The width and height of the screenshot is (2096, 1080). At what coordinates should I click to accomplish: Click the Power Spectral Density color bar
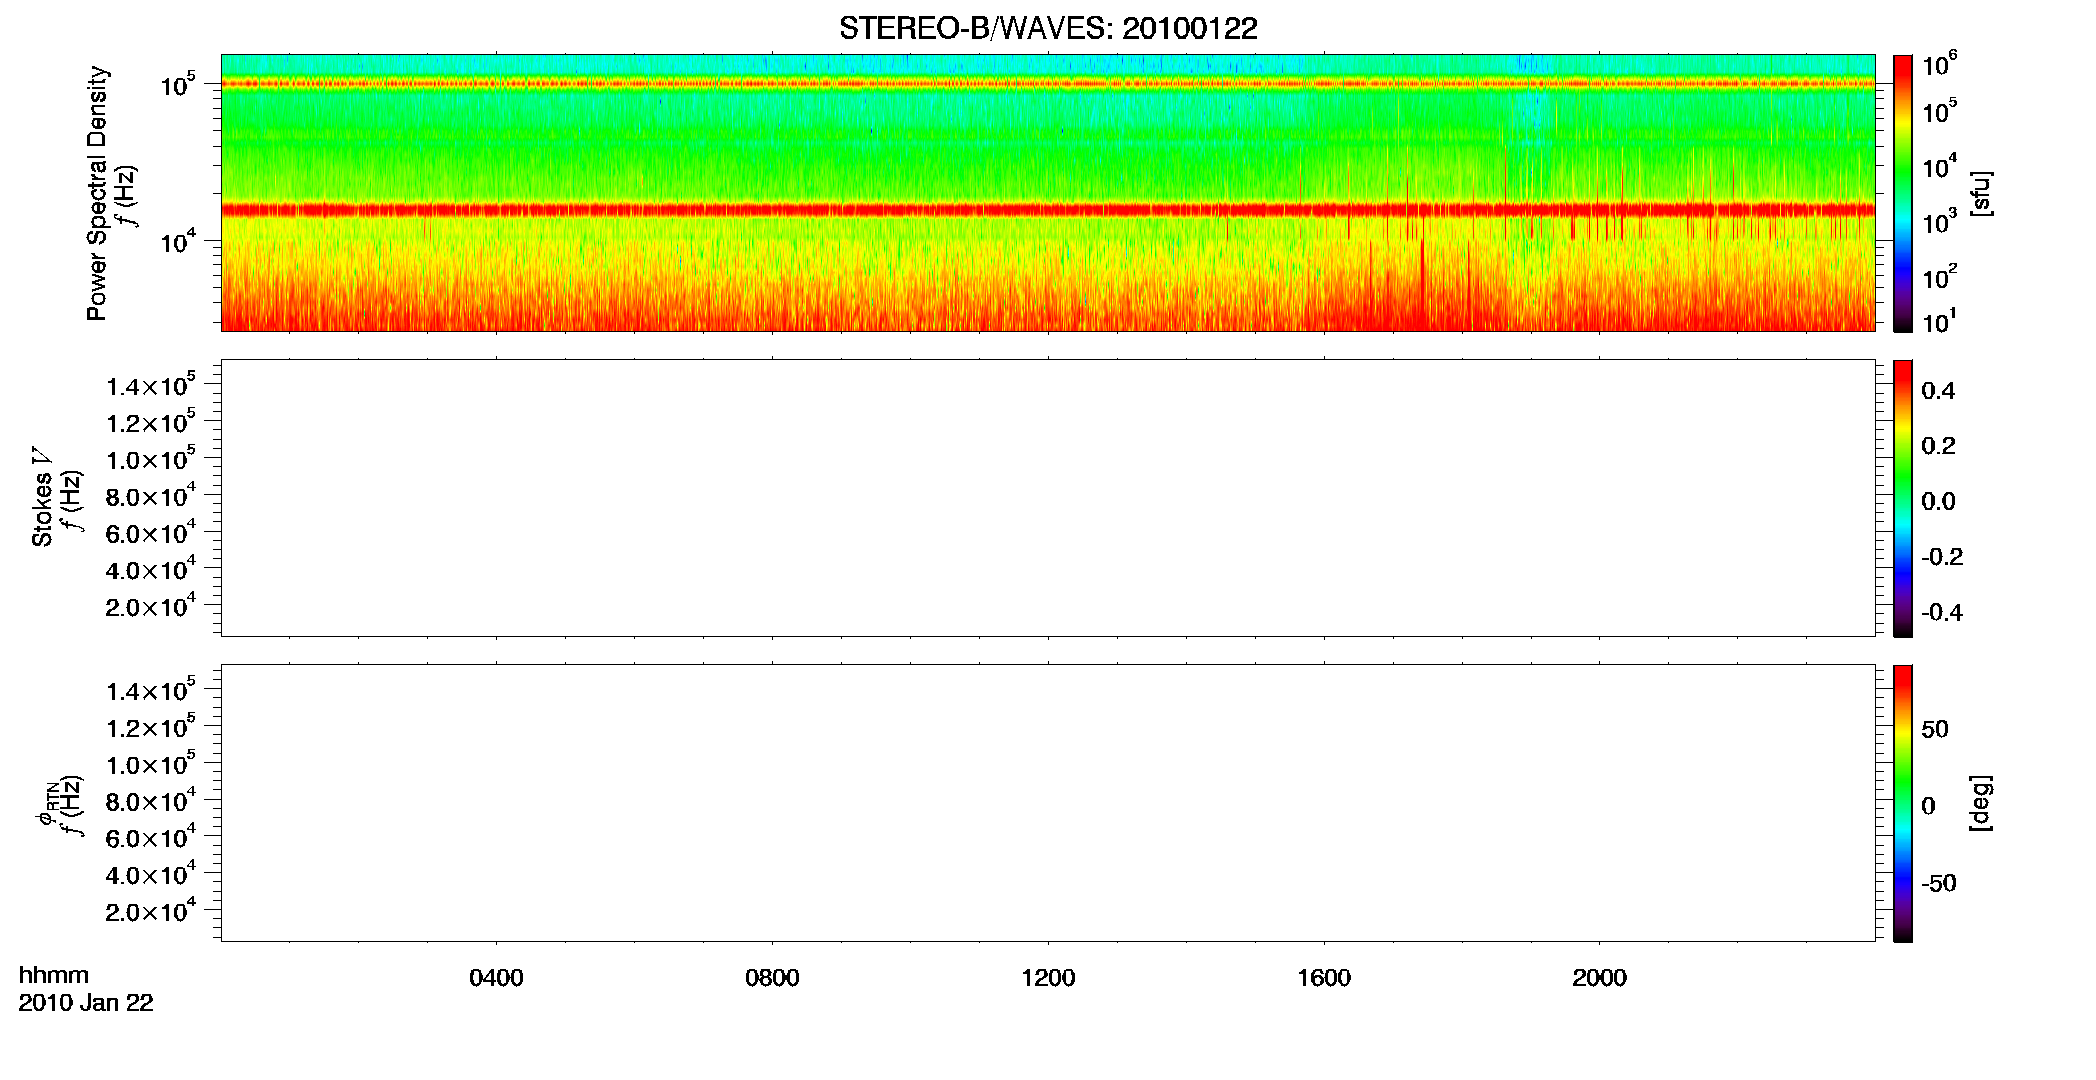(x=1903, y=193)
